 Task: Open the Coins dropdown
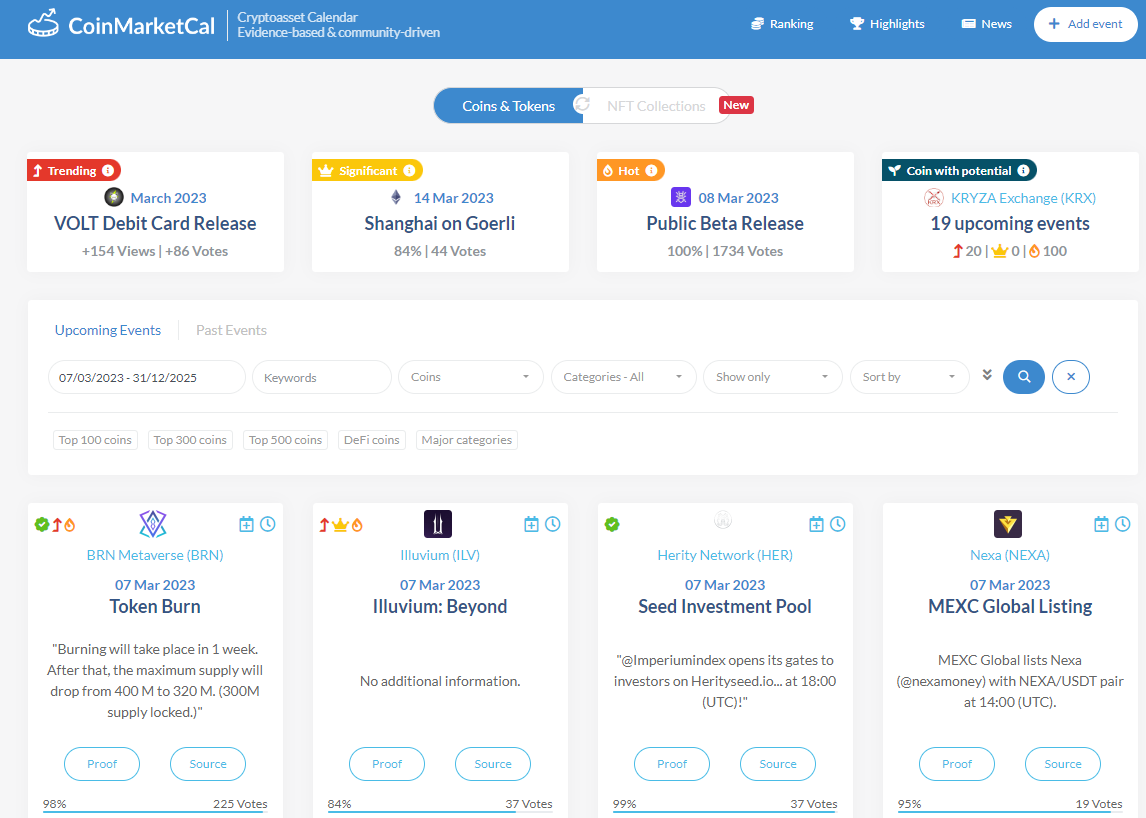pyautogui.click(x=471, y=377)
